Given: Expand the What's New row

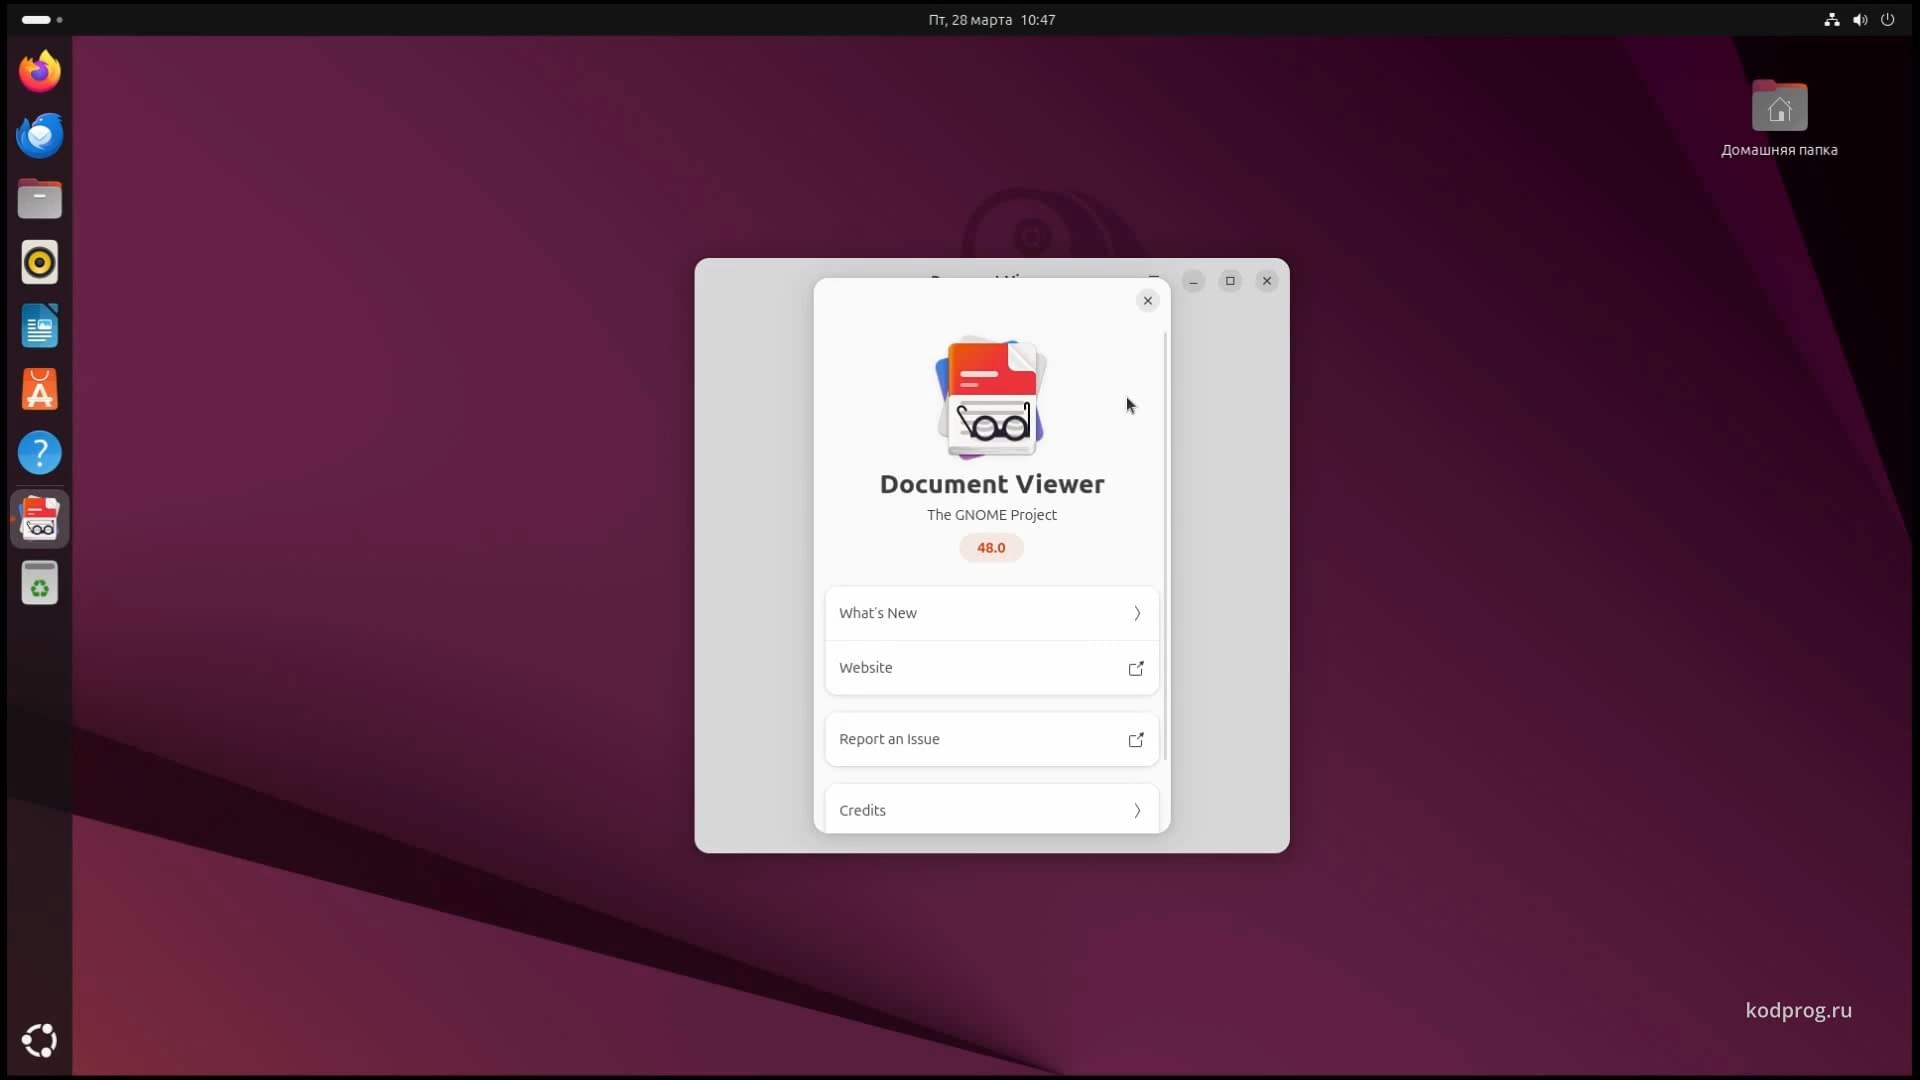Looking at the screenshot, I should point(991,613).
